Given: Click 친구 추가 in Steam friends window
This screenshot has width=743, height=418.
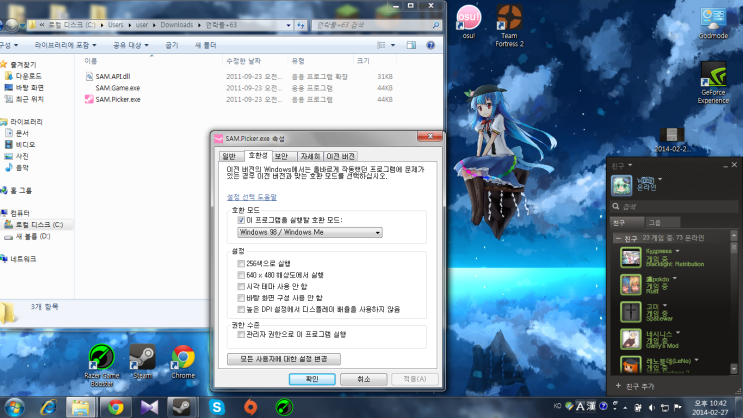Looking at the screenshot, I should 635,386.
